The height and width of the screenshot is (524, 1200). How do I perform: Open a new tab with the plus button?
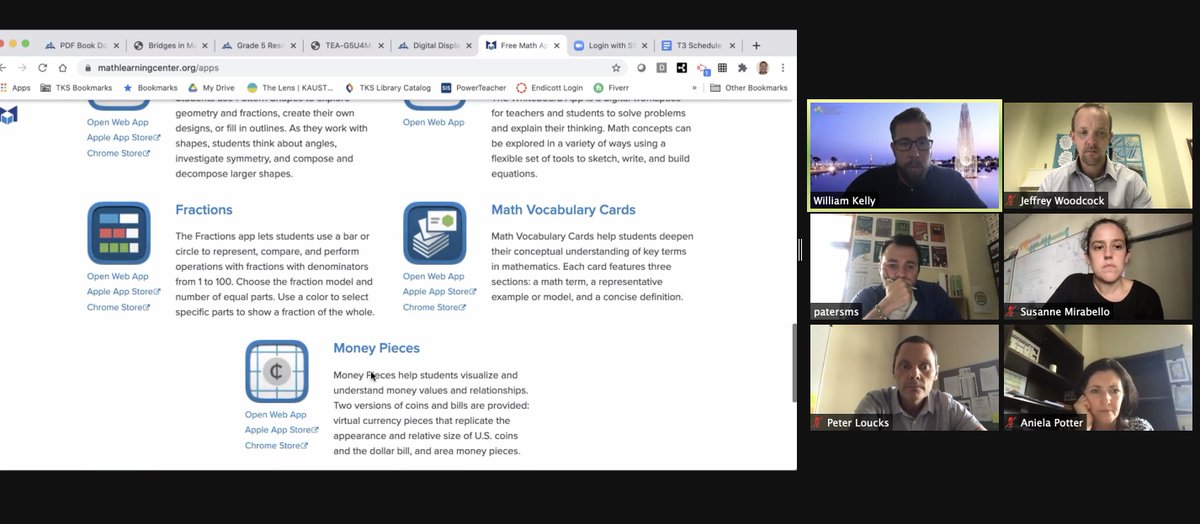click(756, 45)
